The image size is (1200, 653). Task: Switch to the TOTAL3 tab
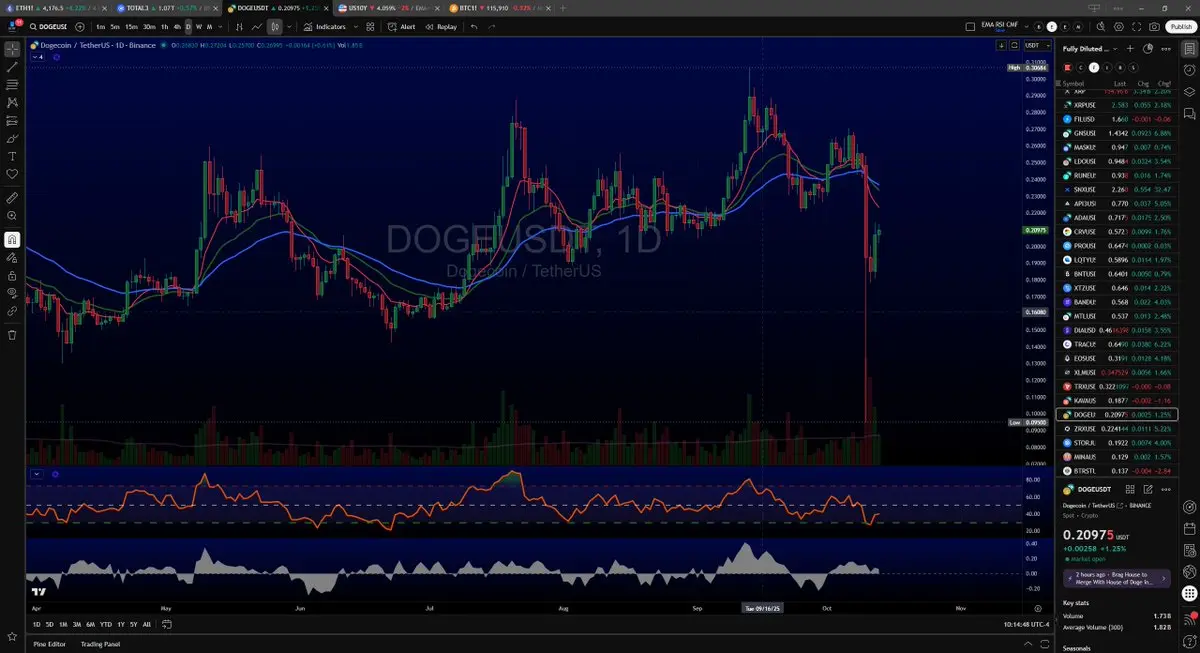165,7
